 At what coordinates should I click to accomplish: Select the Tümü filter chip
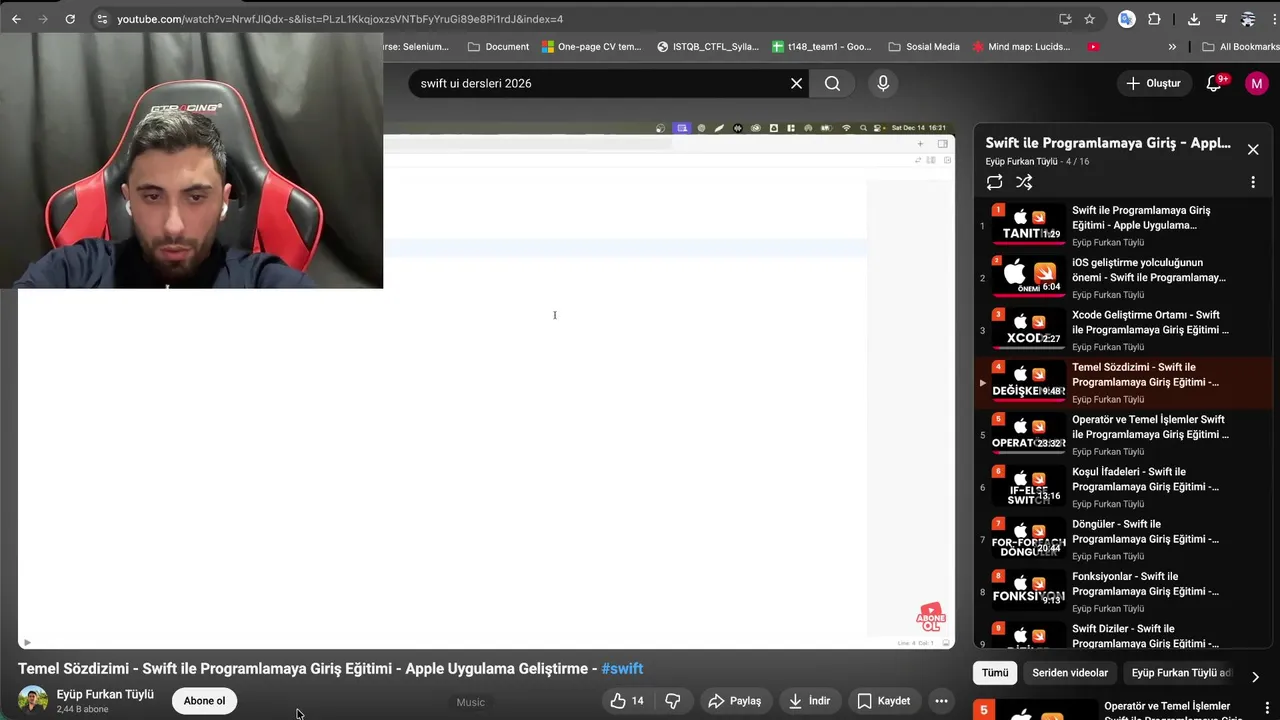click(x=995, y=673)
